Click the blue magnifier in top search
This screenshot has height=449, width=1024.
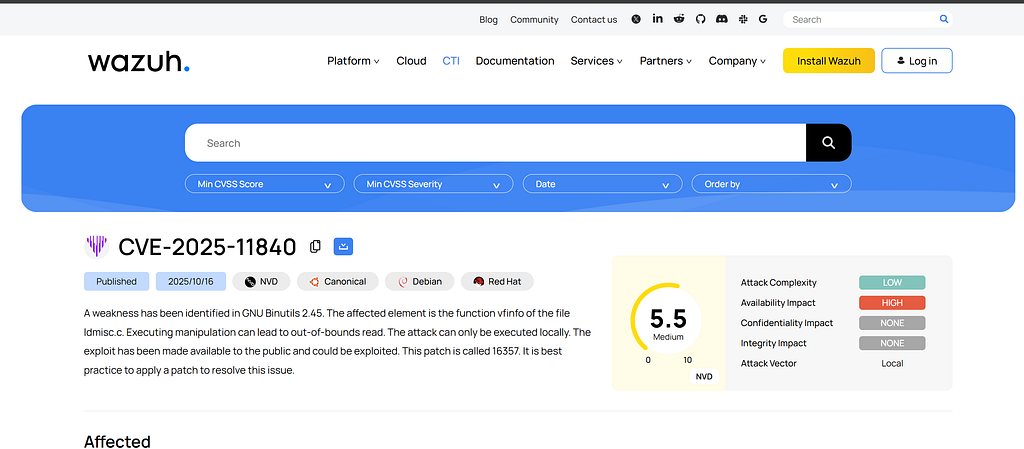click(x=944, y=19)
